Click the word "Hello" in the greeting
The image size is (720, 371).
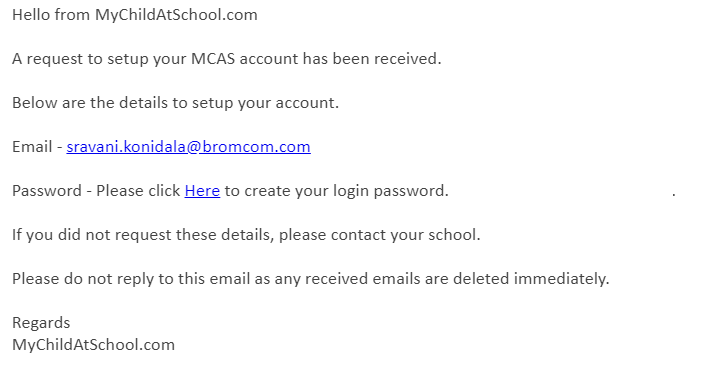[x=31, y=15]
